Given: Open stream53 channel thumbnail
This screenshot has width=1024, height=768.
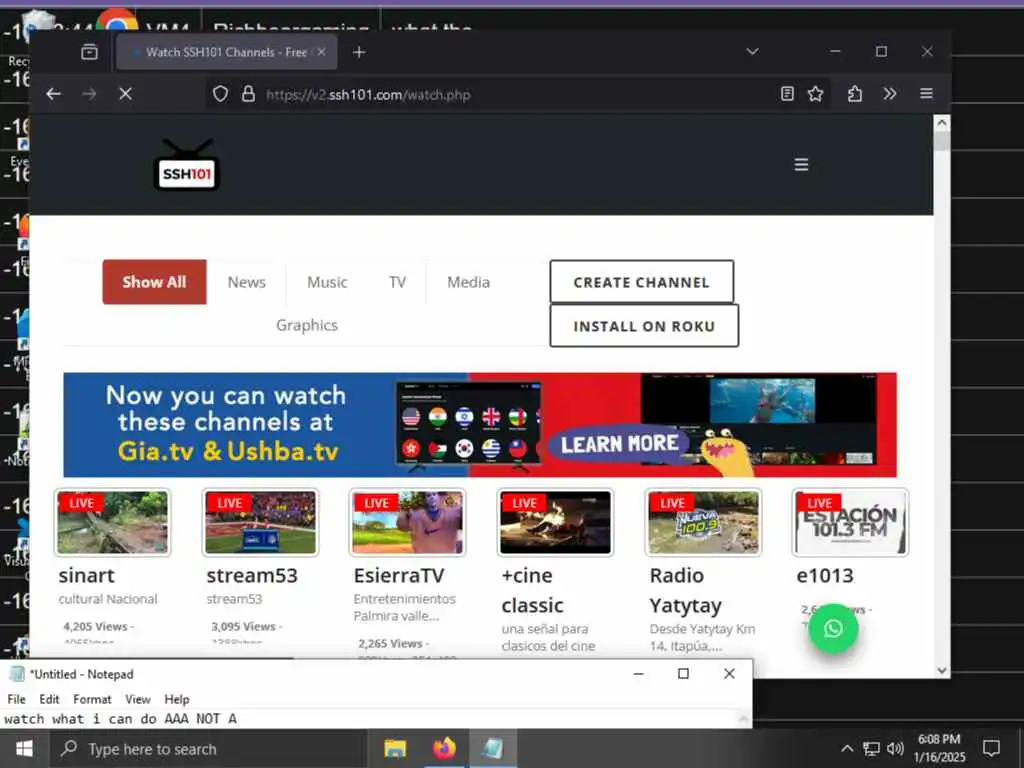Looking at the screenshot, I should point(261,522).
